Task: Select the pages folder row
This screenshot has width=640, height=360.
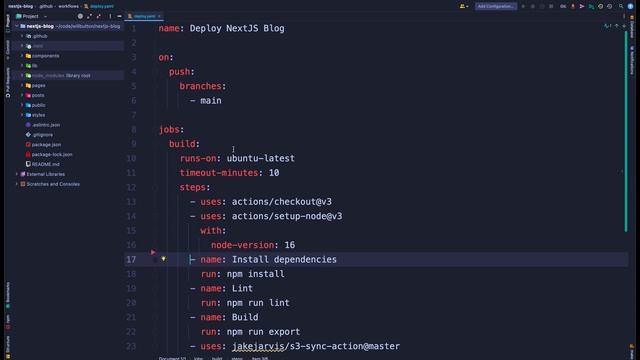Action: pyautogui.click(x=69, y=85)
